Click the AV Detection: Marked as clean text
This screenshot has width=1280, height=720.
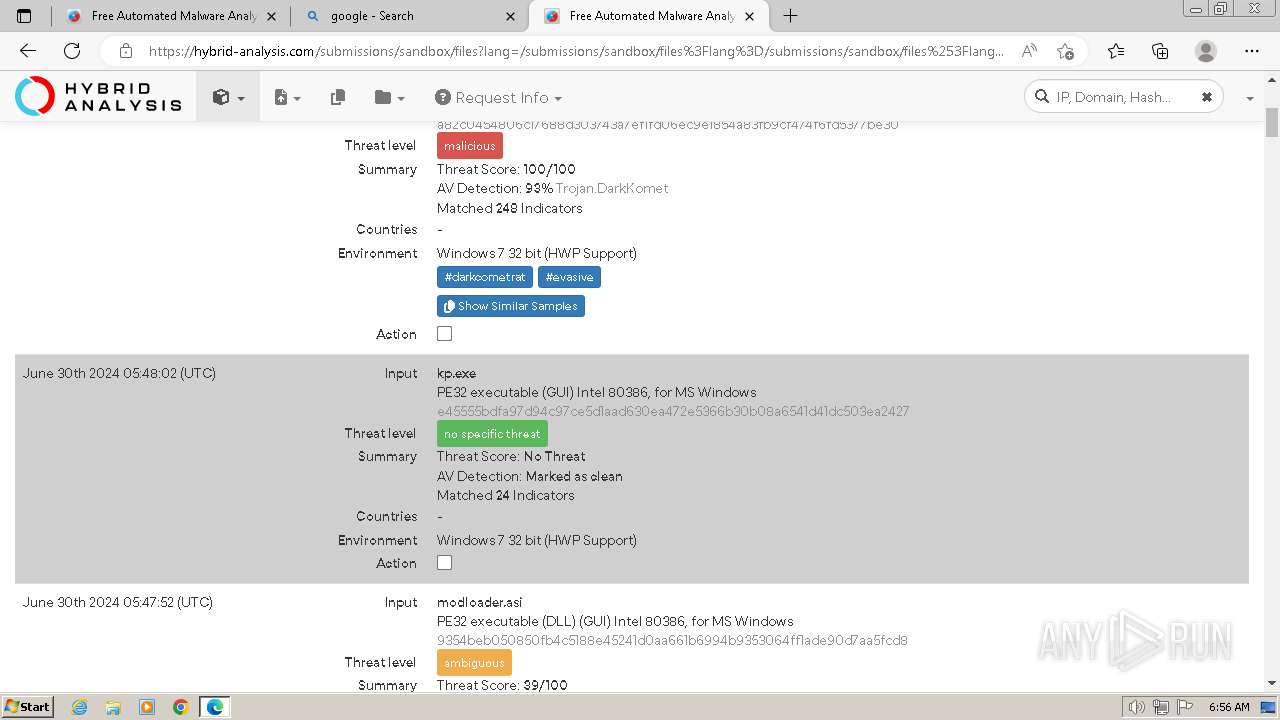tap(530, 476)
